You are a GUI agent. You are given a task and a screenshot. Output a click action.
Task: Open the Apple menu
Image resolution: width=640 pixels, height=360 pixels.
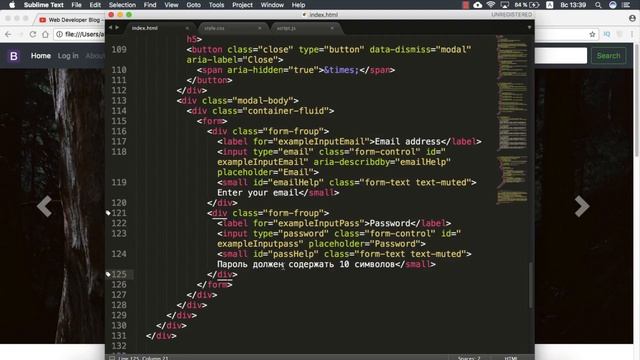pyautogui.click(x=12, y=5)
